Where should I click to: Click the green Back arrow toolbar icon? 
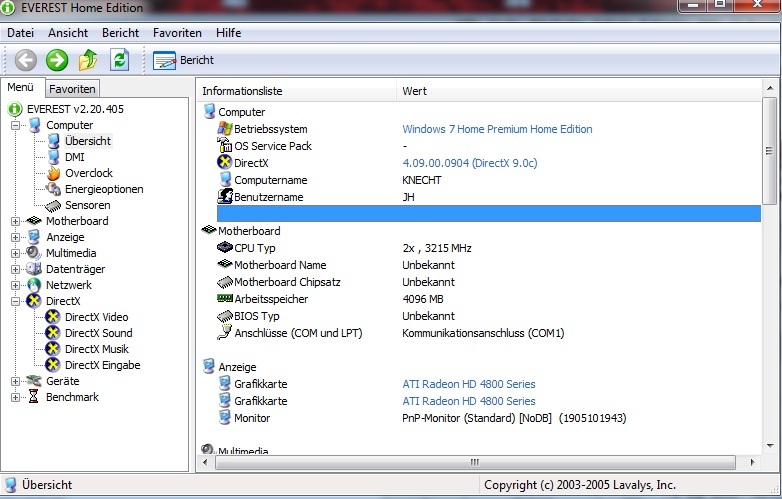point(25,60)
